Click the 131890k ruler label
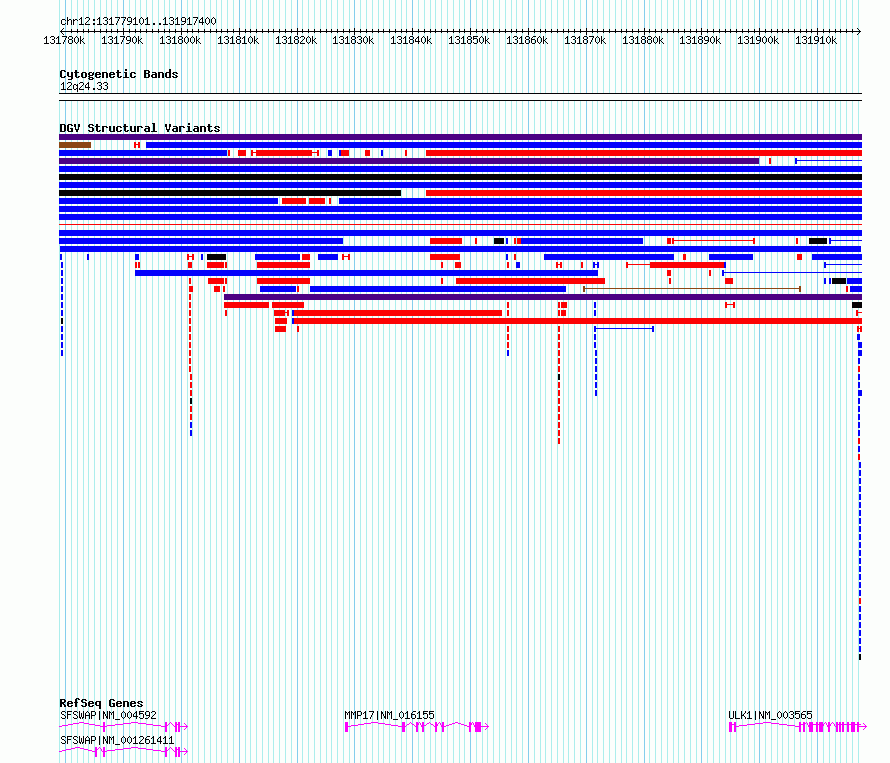This screenshot has height=763, width=890. (x=700, y=40)
